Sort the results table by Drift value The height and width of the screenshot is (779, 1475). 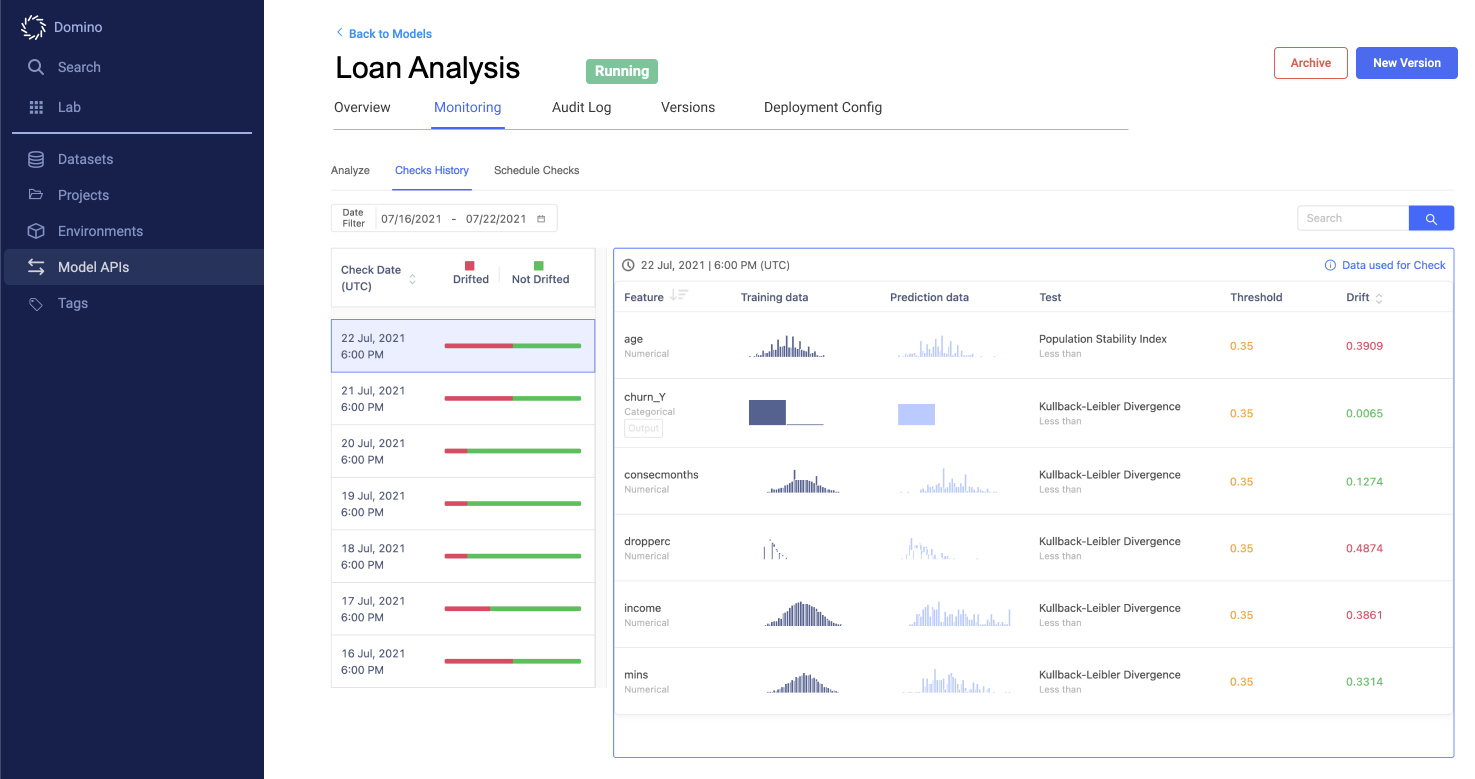pyautogui.click(x=1381, y=297)
